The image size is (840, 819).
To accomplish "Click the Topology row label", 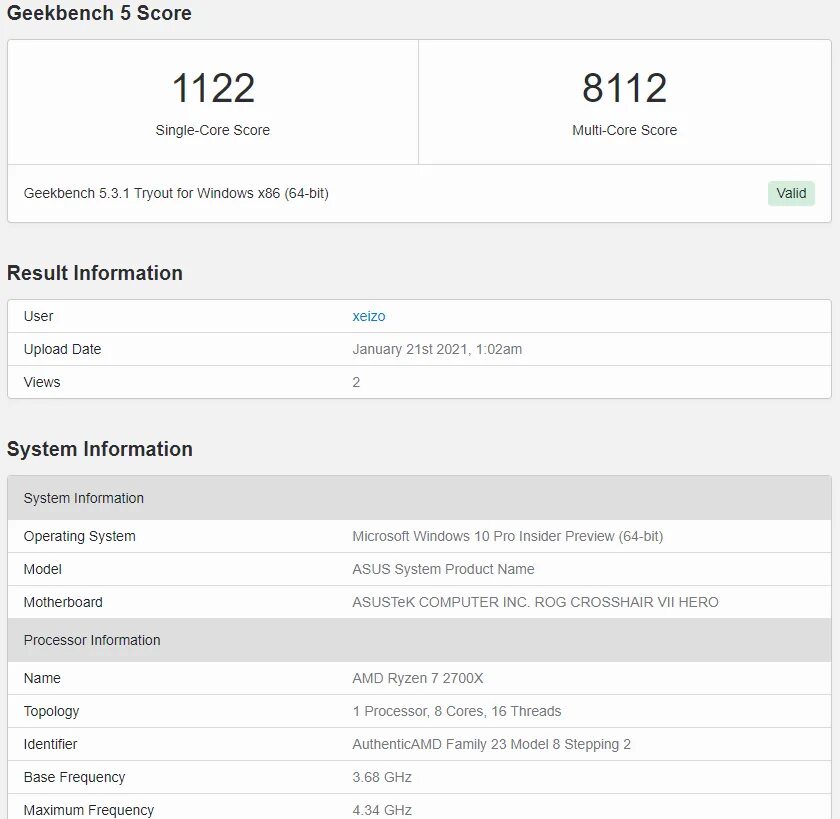I will (51, 711).
